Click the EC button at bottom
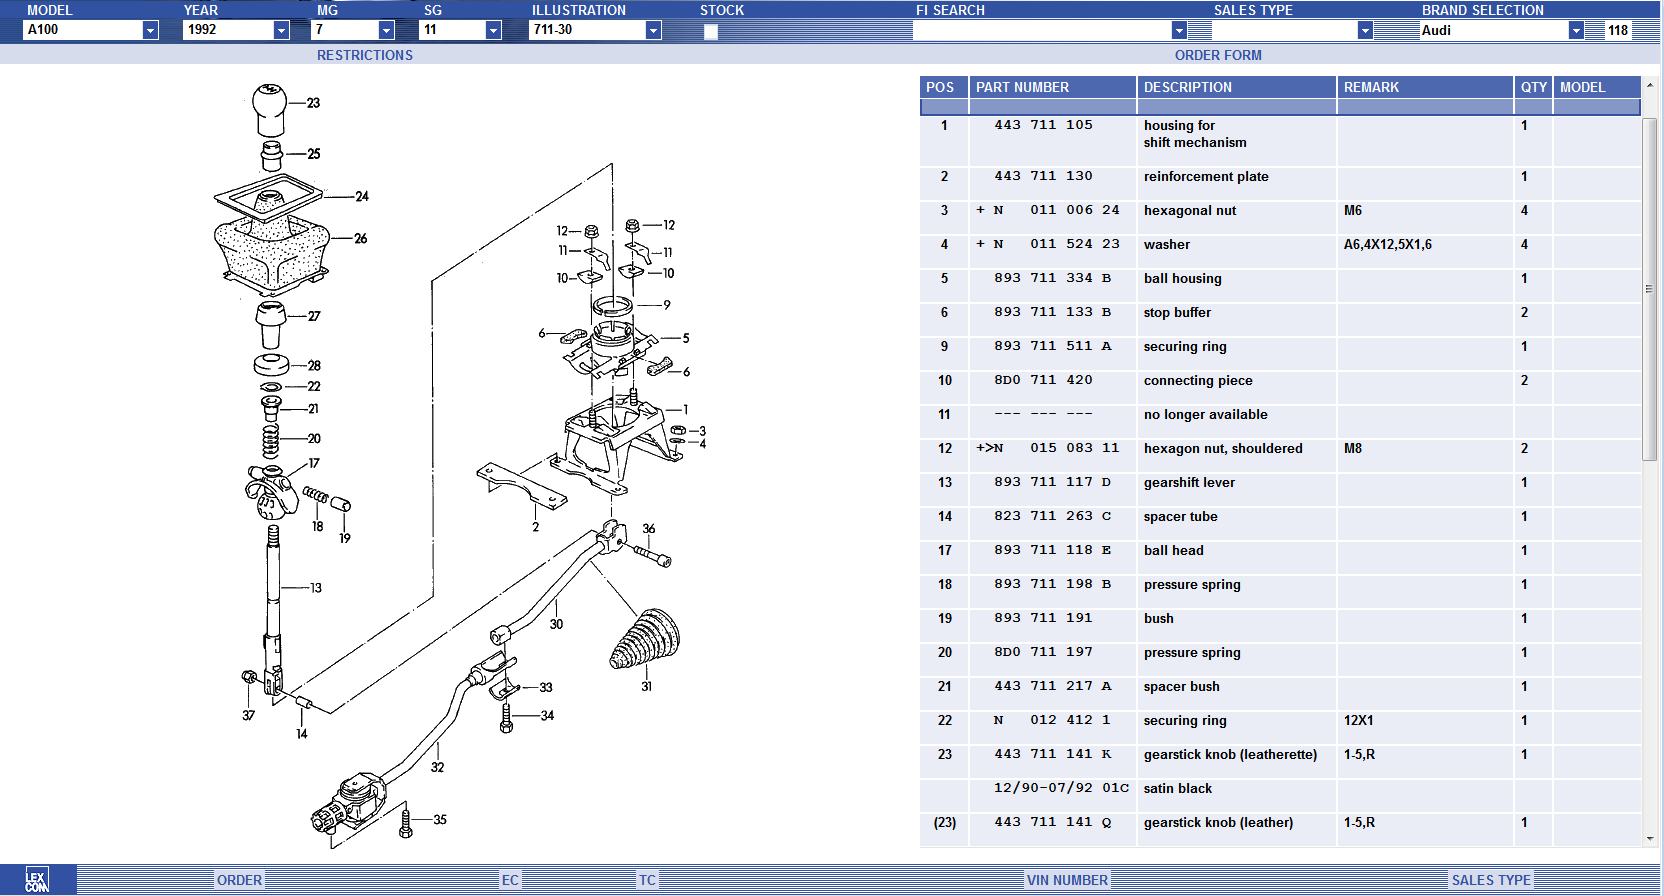Image resolution: width=1664 pixels, height=896 pixels. [x=510, y=880]
